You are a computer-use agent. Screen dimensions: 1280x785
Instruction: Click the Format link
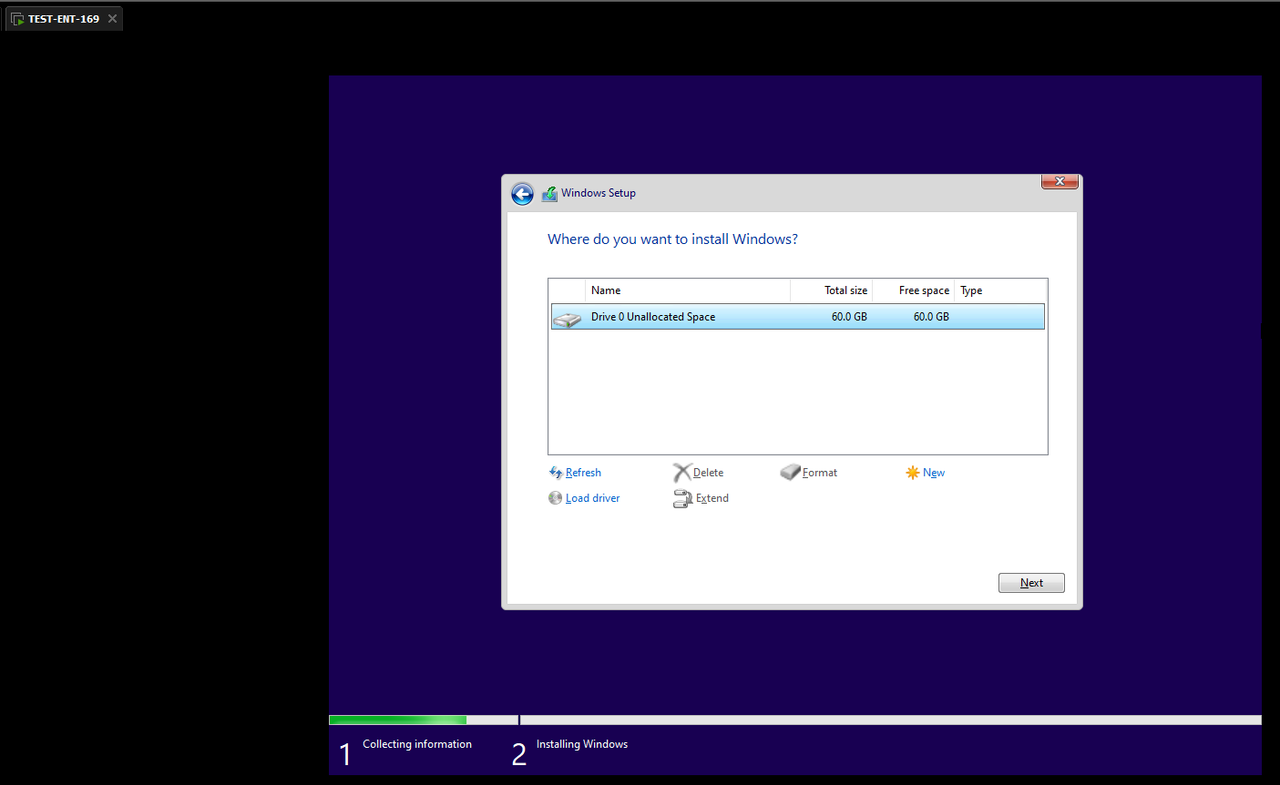click(x=820, y=473)
